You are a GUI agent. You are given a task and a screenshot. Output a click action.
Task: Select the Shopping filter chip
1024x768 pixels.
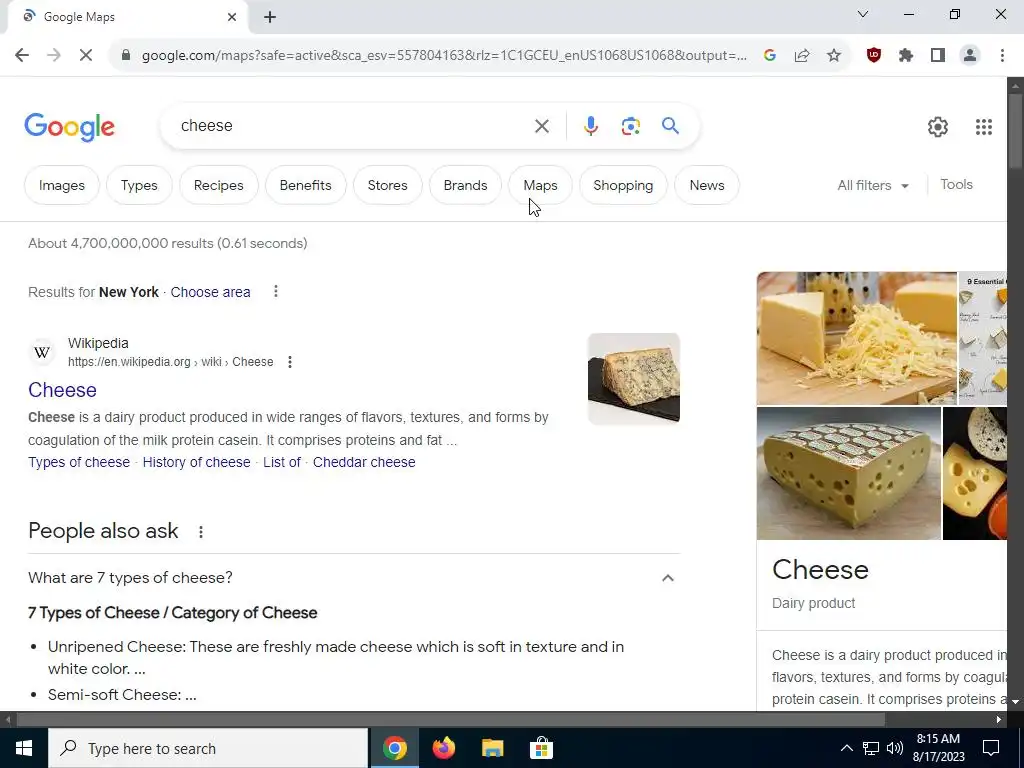pyautogui.click(x=623, y=185)
